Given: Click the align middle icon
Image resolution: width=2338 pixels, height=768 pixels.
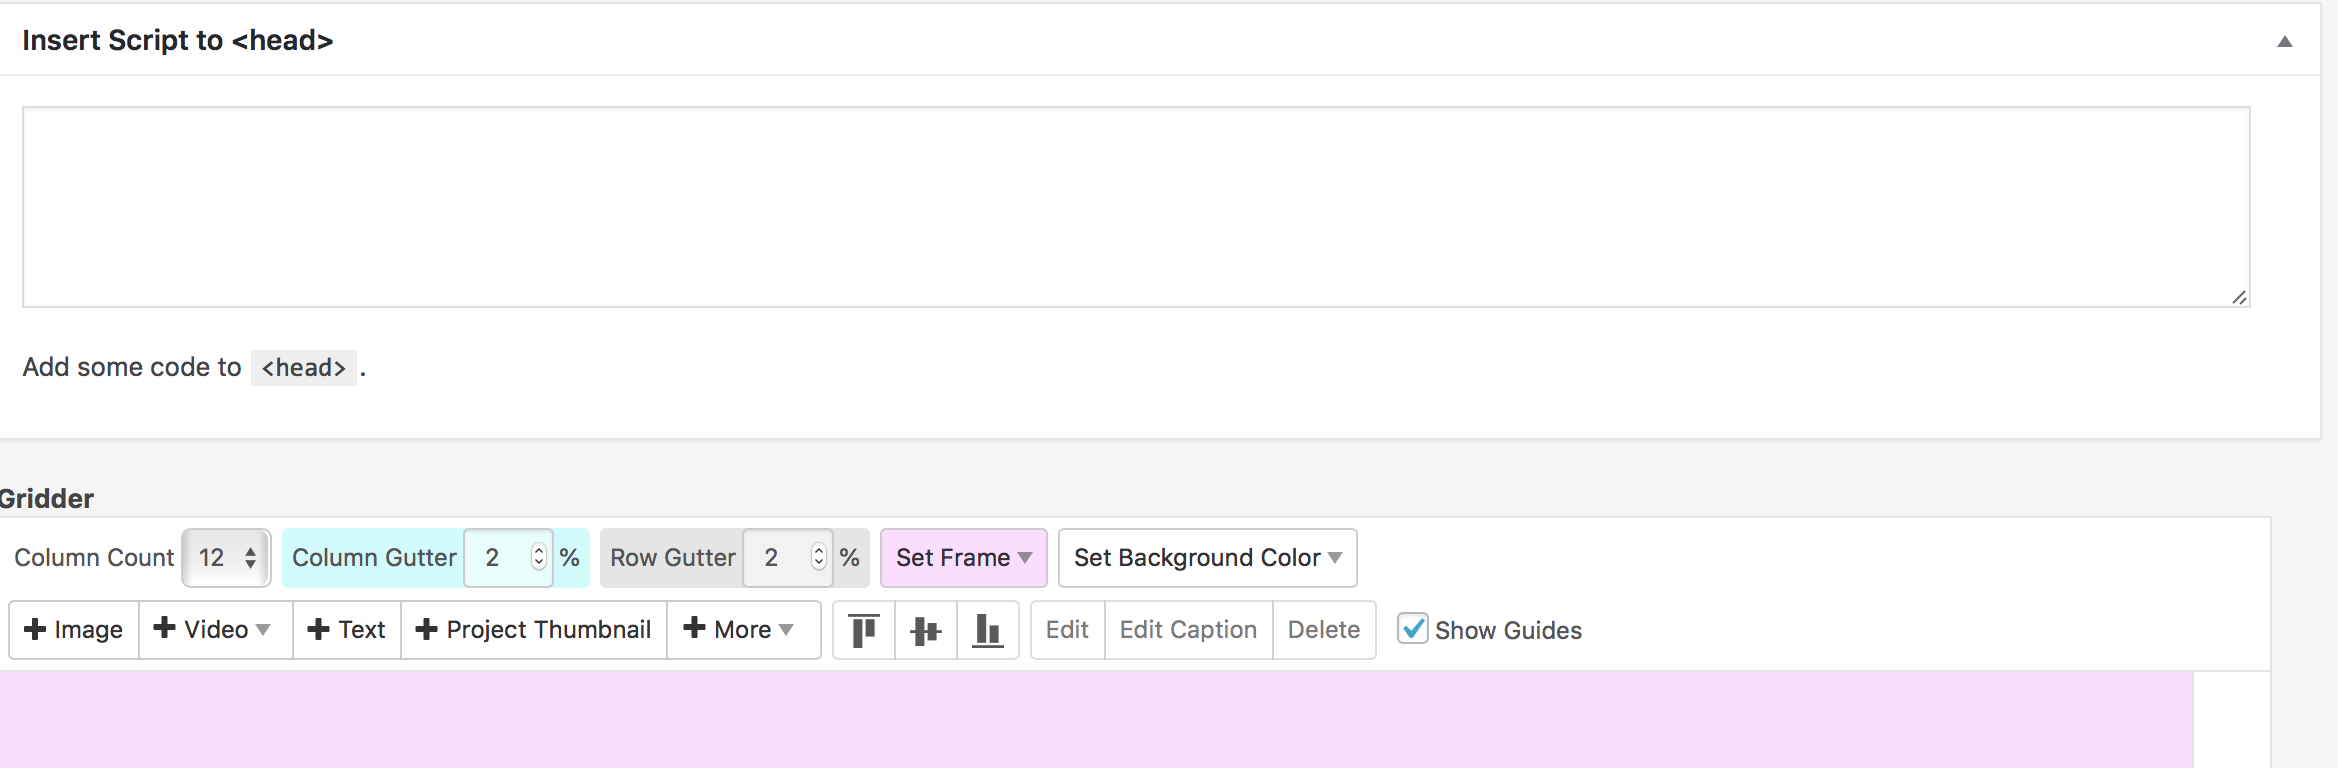Looking at the screenshot, I should (x=926, y=630).
